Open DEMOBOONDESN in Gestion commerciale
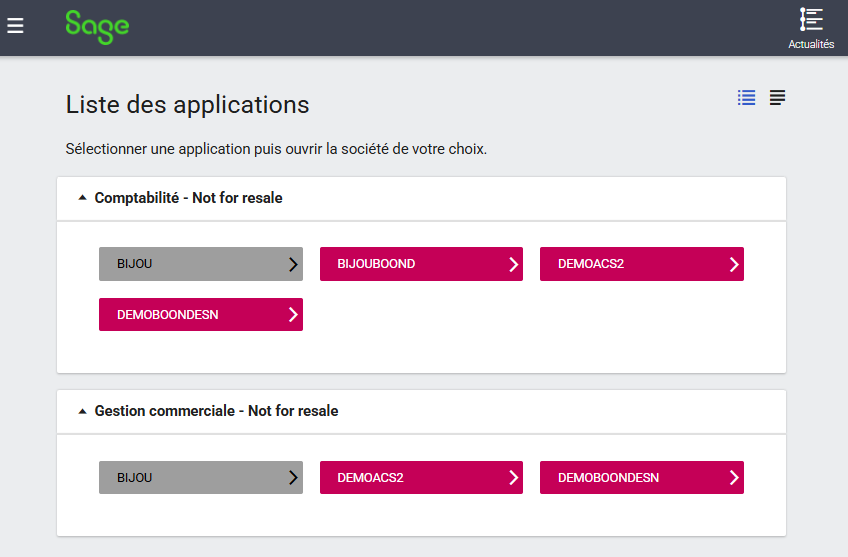This screenshot has width=848, height=557. tap(630, 477)
